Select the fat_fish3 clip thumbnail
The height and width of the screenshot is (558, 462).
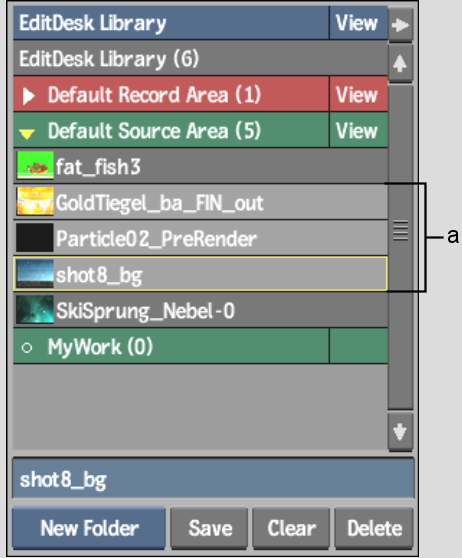35,165
